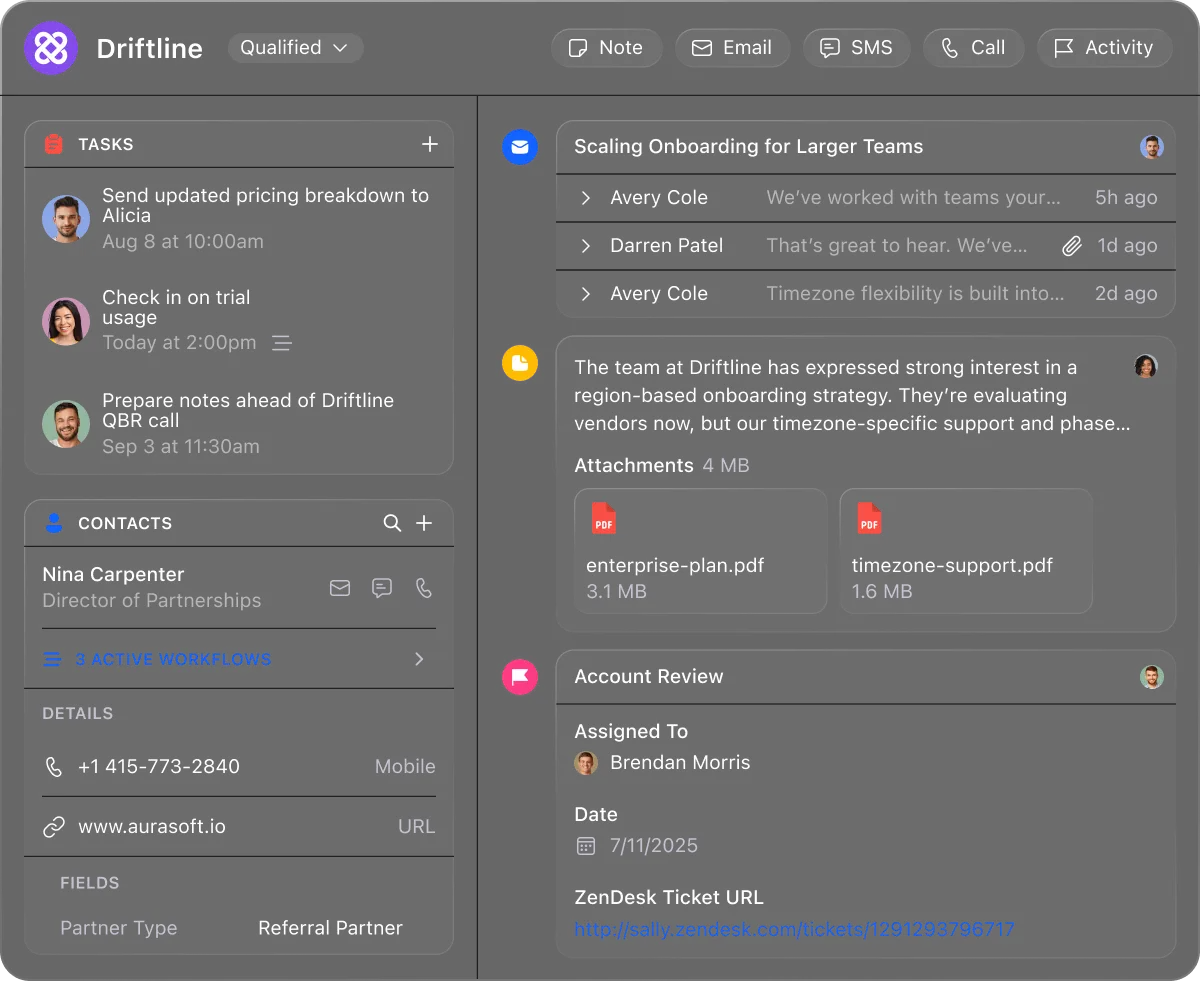
Task: Click PDF icon of timezone-support.pdf
Action: click(870, 519)
